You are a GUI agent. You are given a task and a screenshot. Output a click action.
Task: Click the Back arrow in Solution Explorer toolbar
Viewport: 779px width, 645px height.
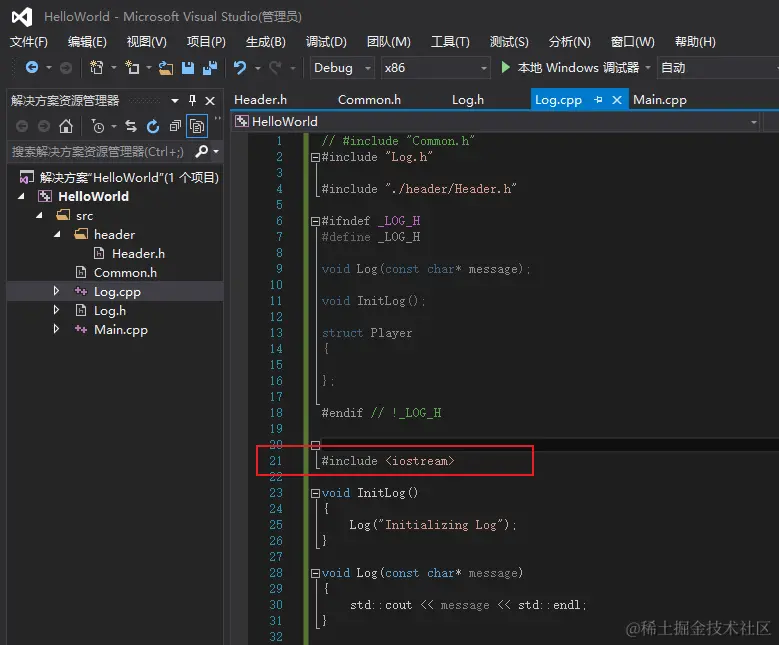point(22,126)
